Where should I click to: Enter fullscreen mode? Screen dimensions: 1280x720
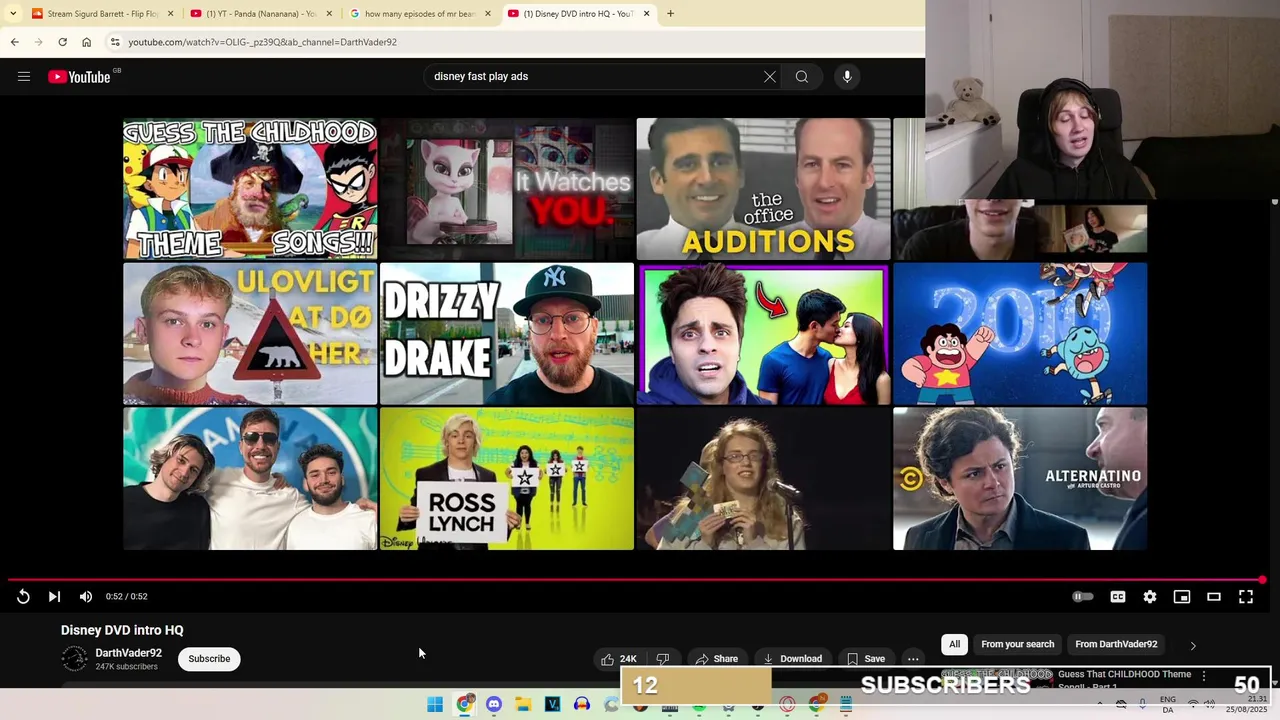(x=1246, y=597)
